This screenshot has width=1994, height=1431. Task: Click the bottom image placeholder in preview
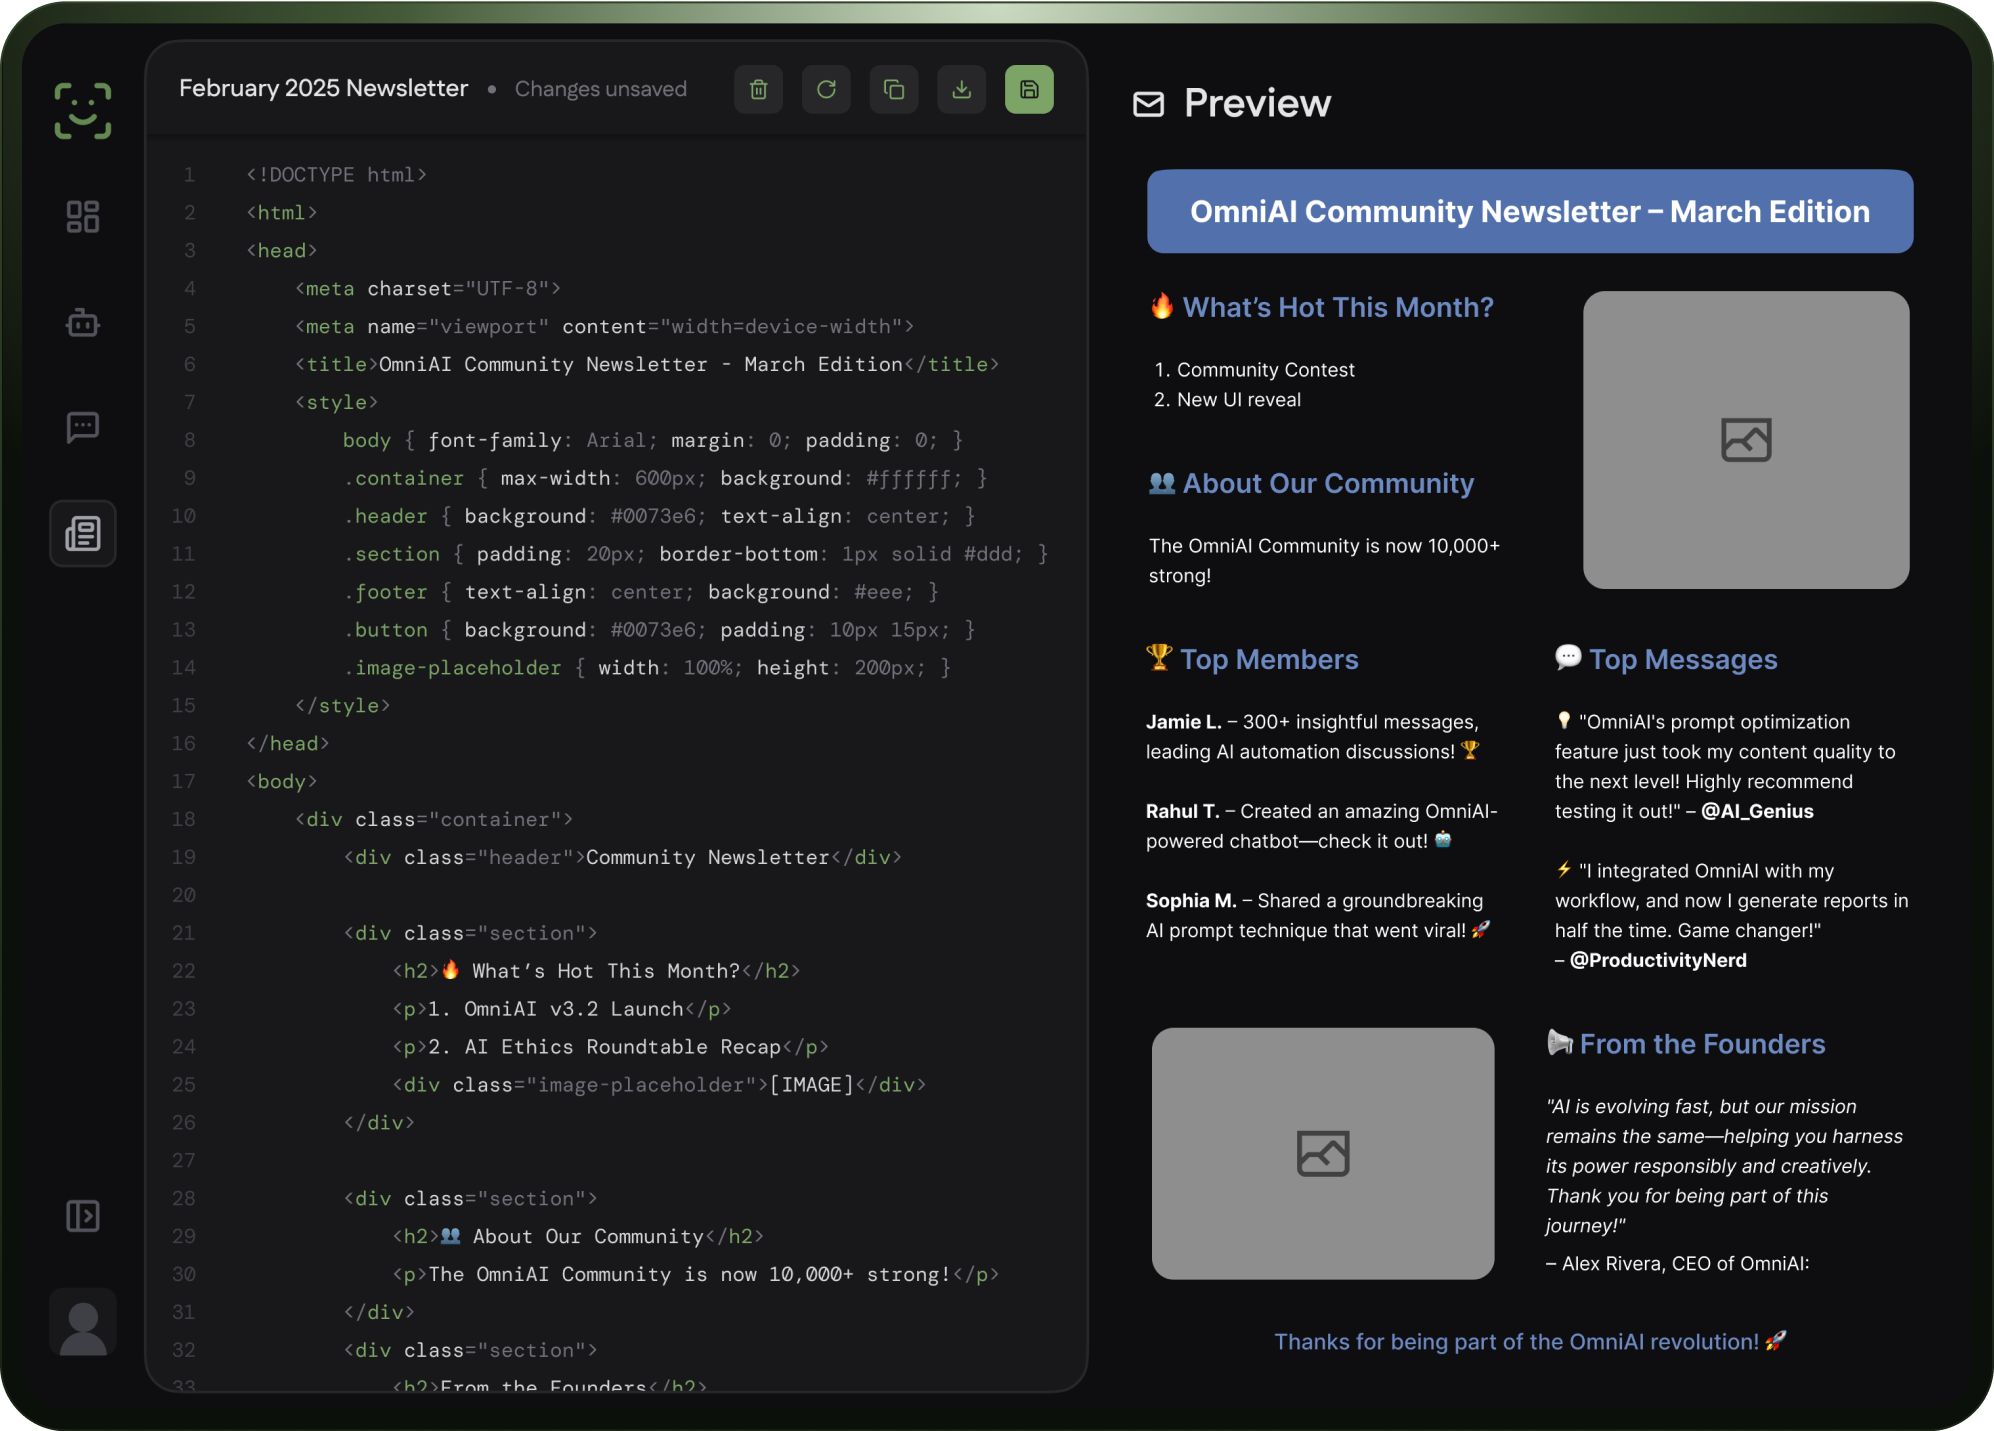tap(1322, 1153)
